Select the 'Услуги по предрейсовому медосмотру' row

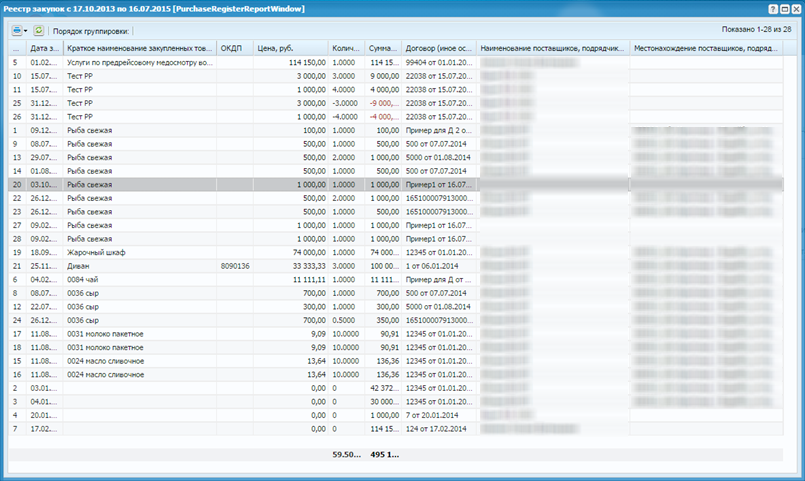139,62
